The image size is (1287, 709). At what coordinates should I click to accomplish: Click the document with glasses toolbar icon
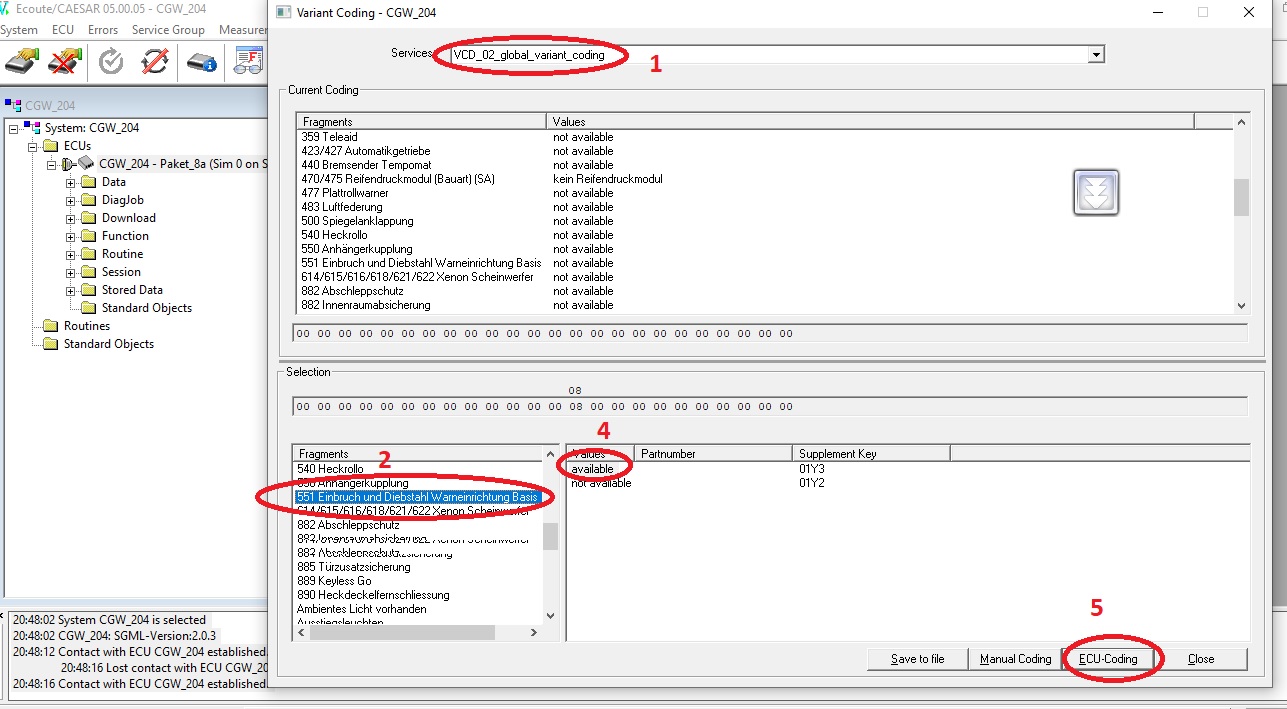[248, 62]
